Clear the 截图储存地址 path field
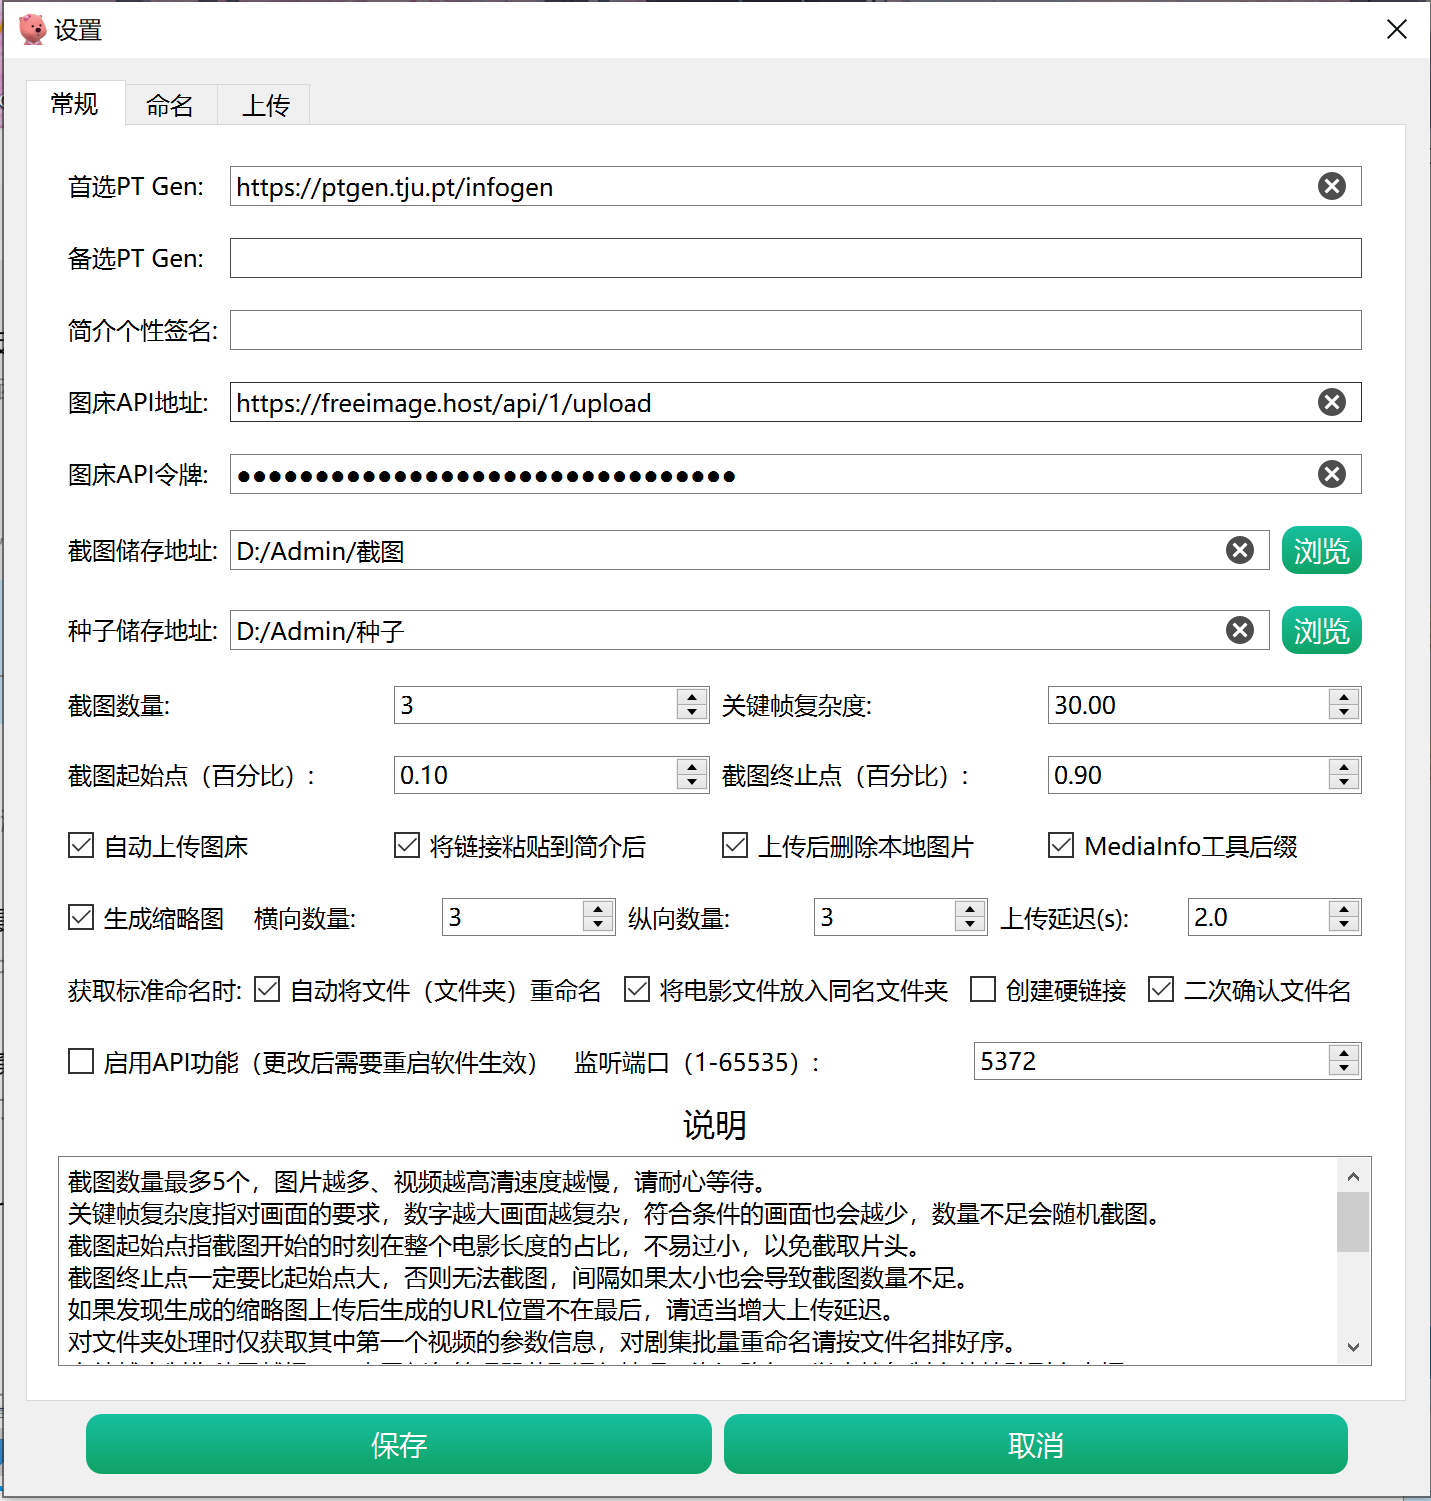Viewport: 1431px width, 1501px height. click(x=1239, y=550)
